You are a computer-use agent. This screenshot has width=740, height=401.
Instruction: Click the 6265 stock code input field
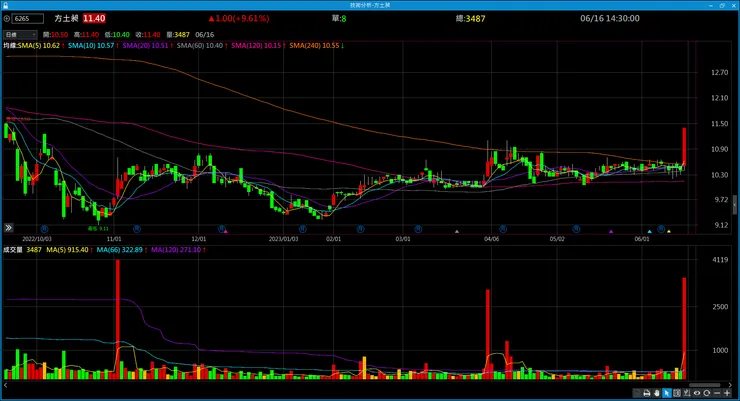click(x=27, y=19)
